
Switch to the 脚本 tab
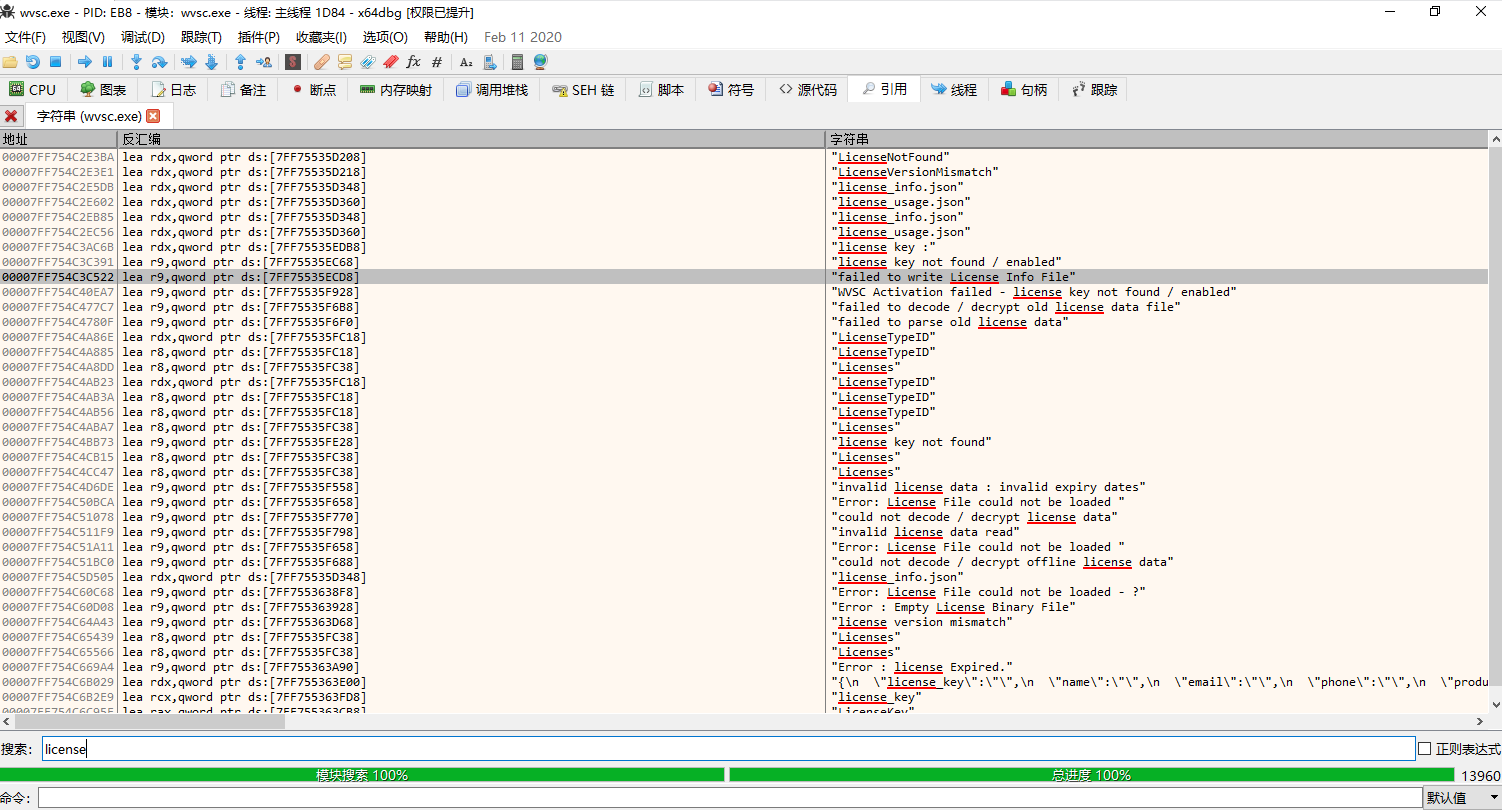[661, 89]
